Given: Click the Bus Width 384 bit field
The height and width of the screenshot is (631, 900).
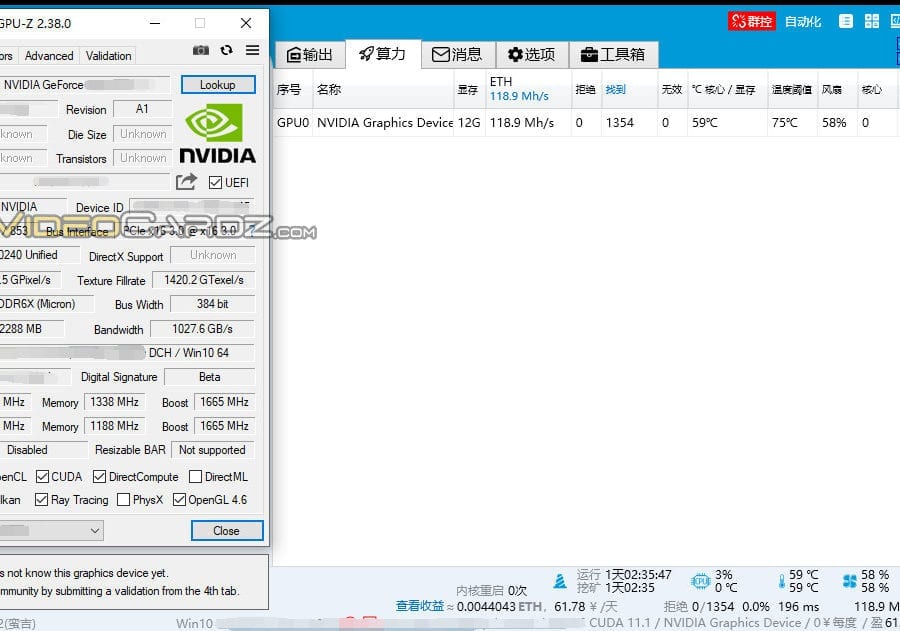Looking at the screenshot, I should tap(212, 304).
